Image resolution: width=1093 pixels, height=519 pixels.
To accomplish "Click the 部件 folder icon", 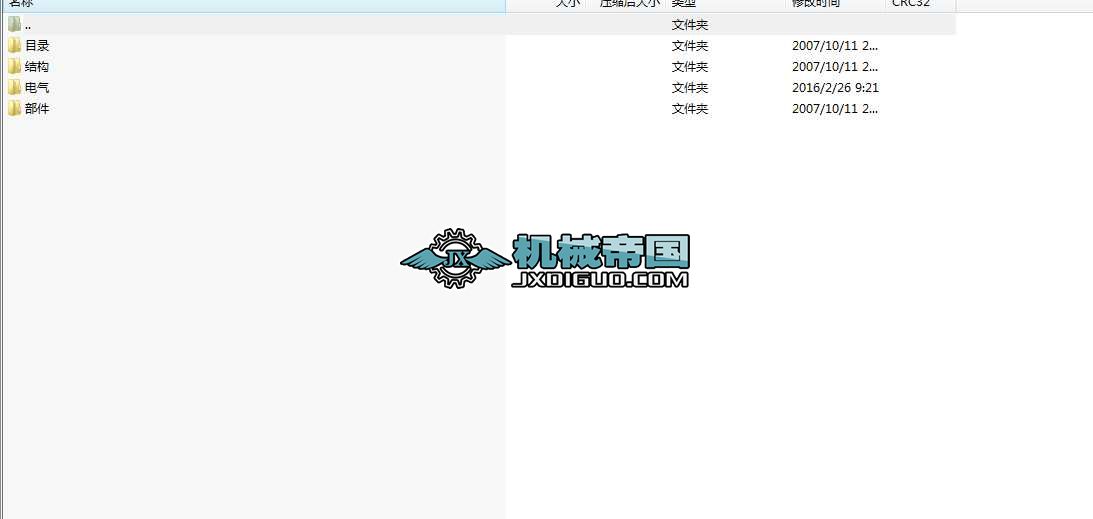I will click(x=15, y=108).
